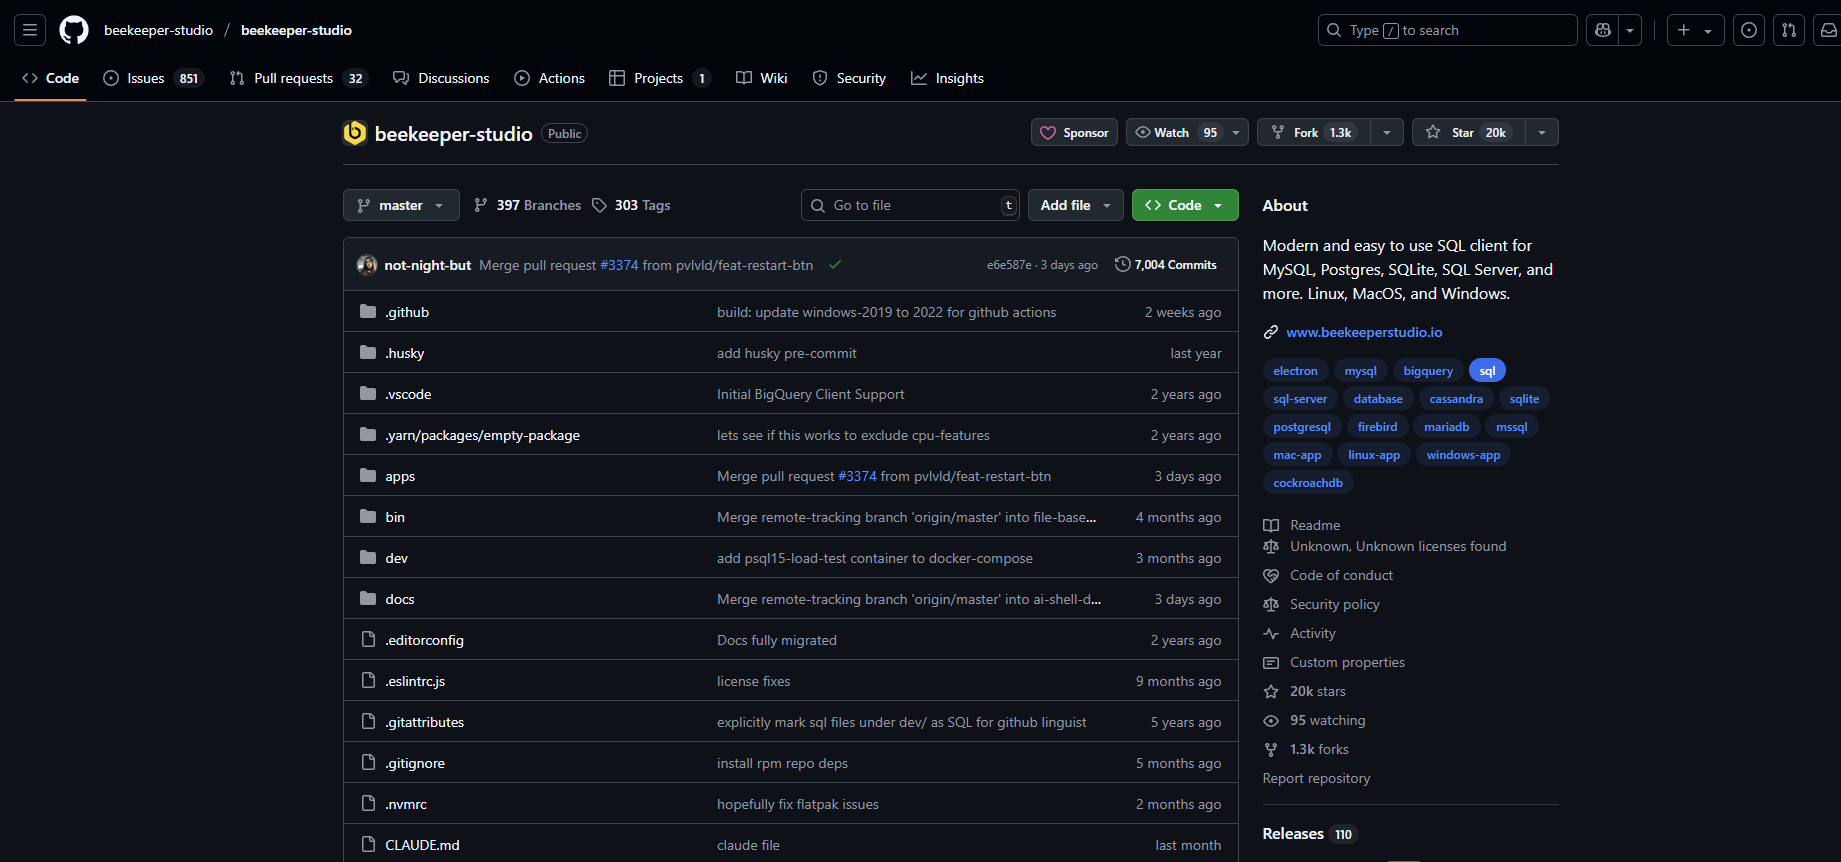Click the tag icon for 303 Tags
The width and height of the screenshot is (1841, 862).
coord(599,205)
